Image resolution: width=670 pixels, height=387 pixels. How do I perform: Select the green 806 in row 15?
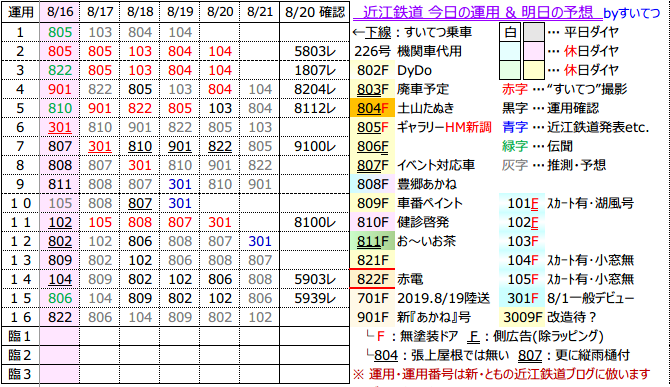pyautogui.click(x=60, y=298)
